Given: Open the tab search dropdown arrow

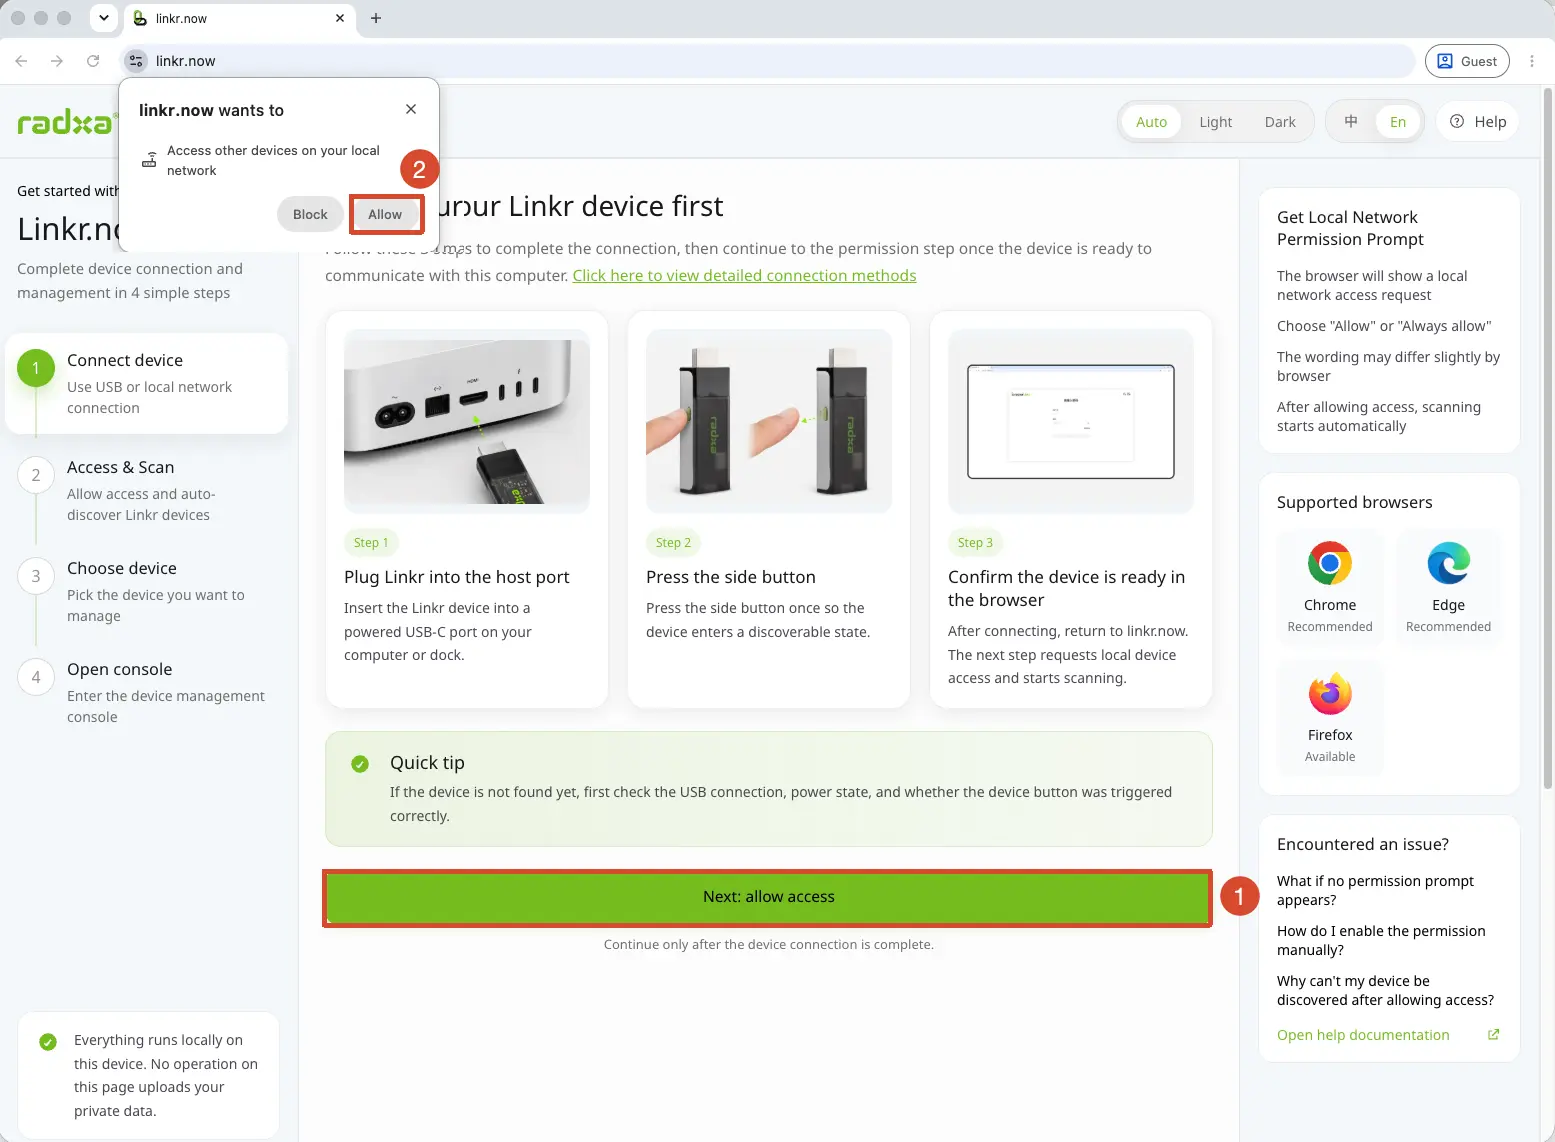Looking at the screenshot, I should 103,18.
